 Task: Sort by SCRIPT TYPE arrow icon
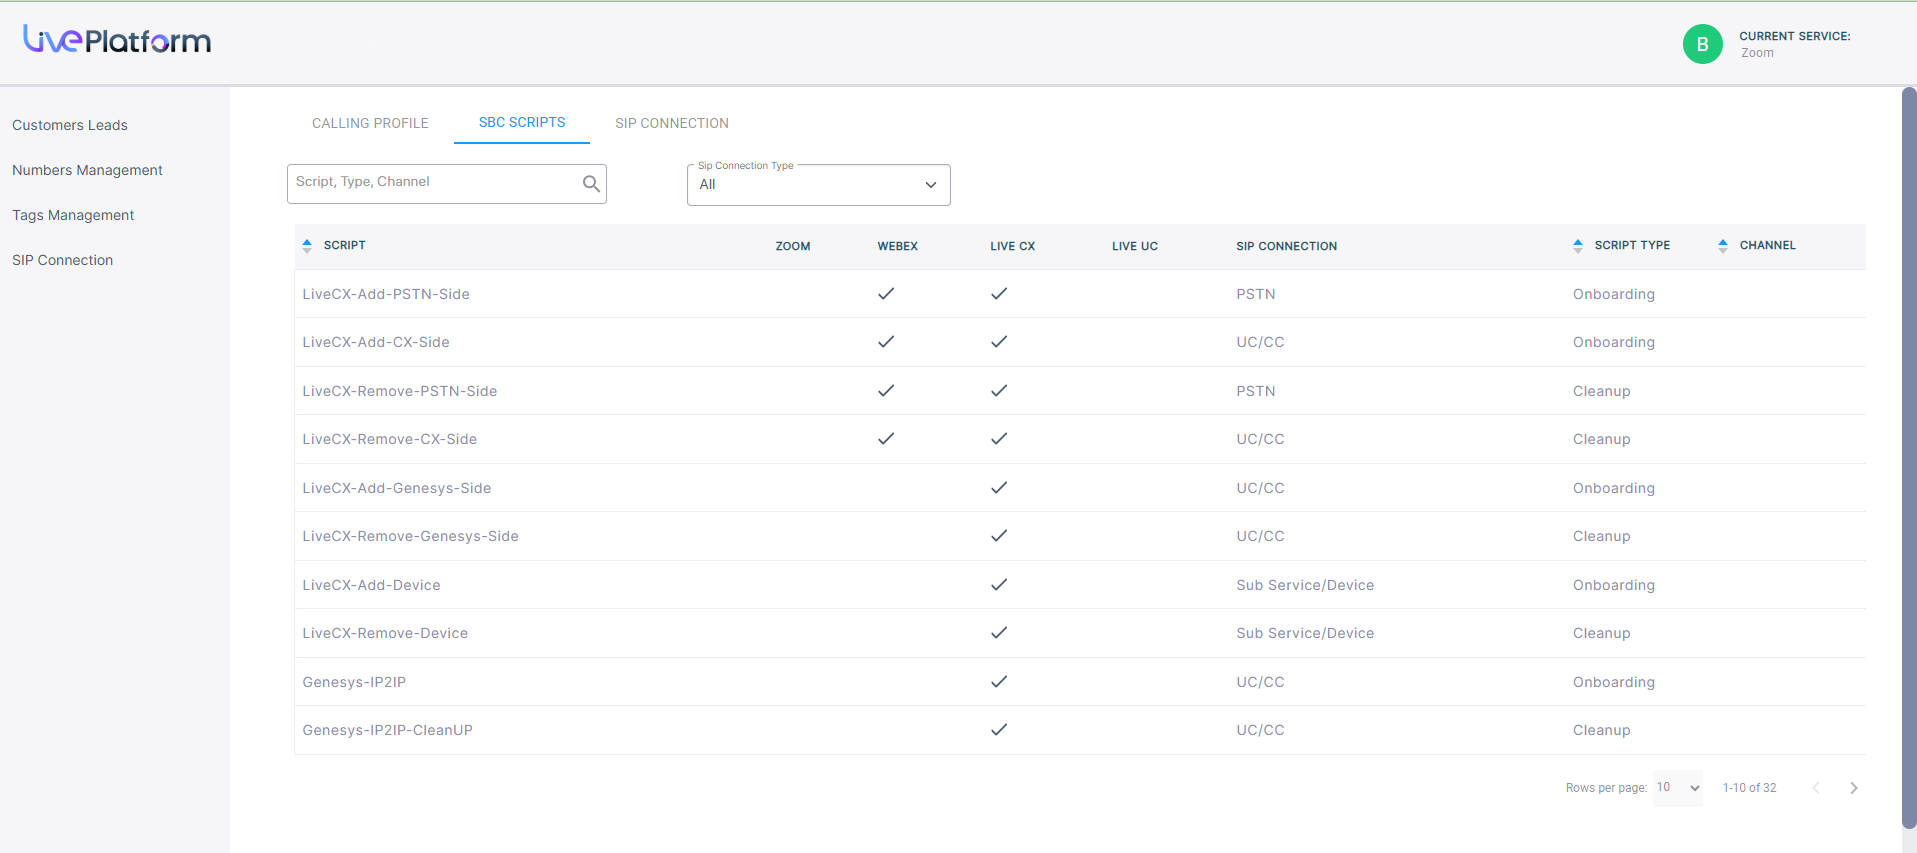coord(1578,246)
